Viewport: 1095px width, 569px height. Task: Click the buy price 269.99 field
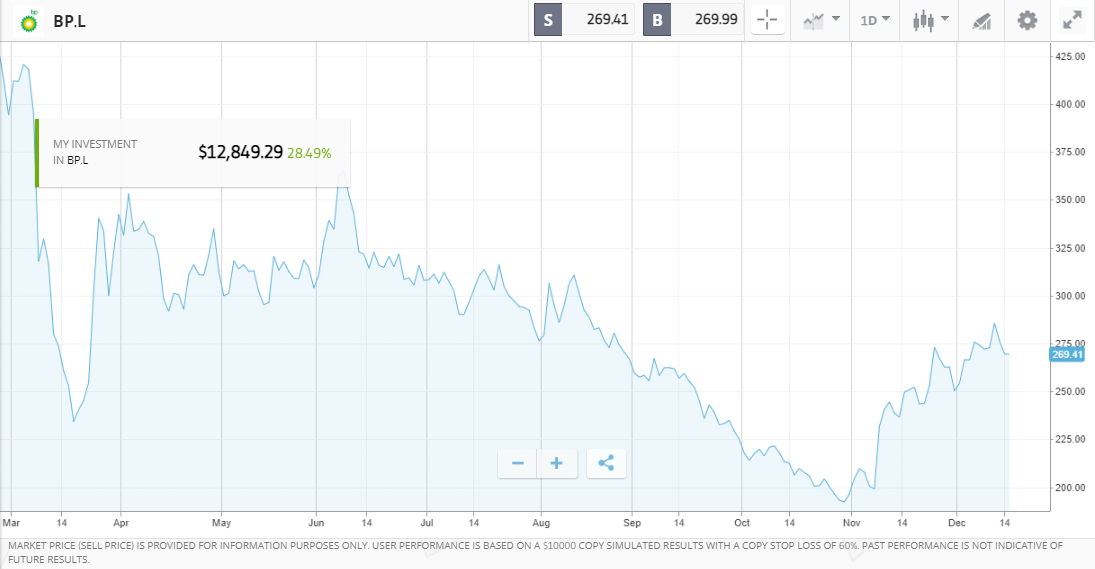point(708,20)
